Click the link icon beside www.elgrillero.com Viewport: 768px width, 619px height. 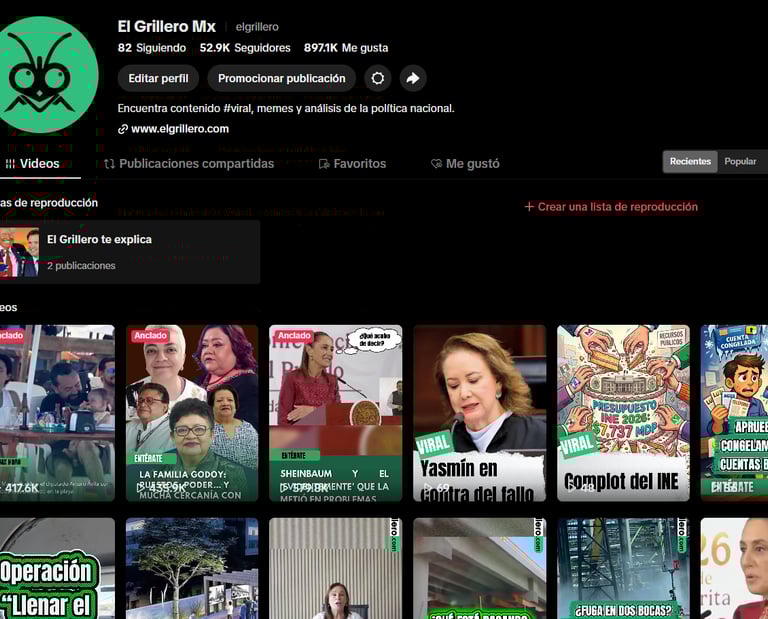click(x=122, y=129)
